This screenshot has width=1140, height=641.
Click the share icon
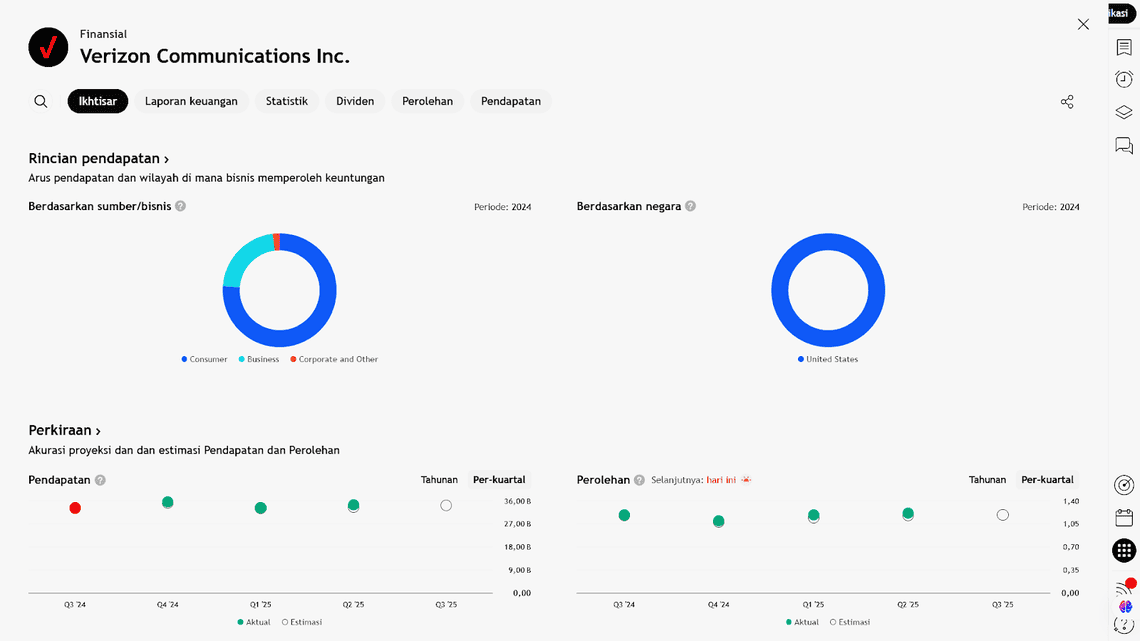click(x=1067, y=102)
